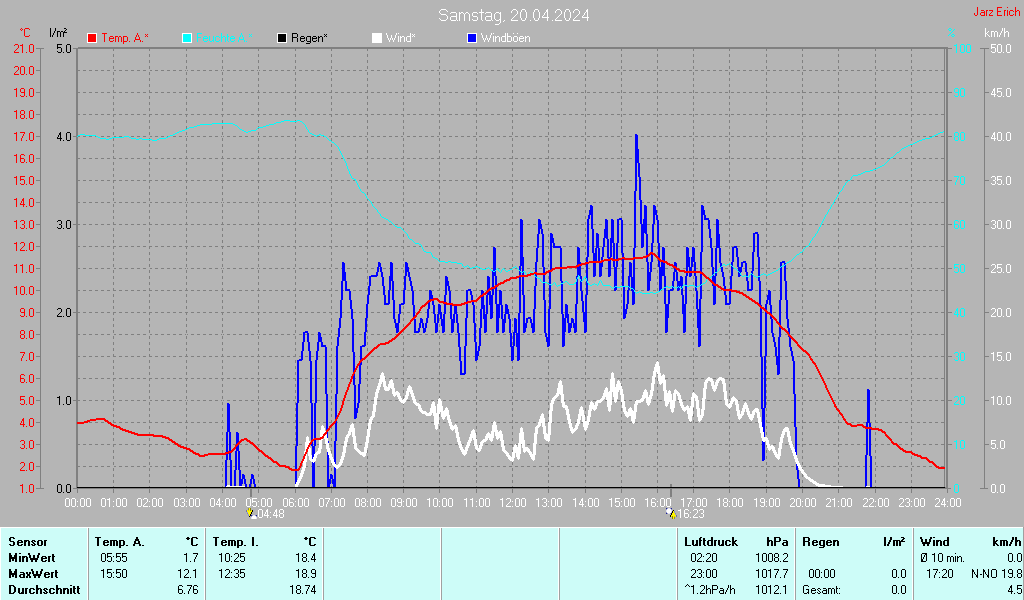
Task: Click the 'MinWert' row label
Action: pos(32,558)
